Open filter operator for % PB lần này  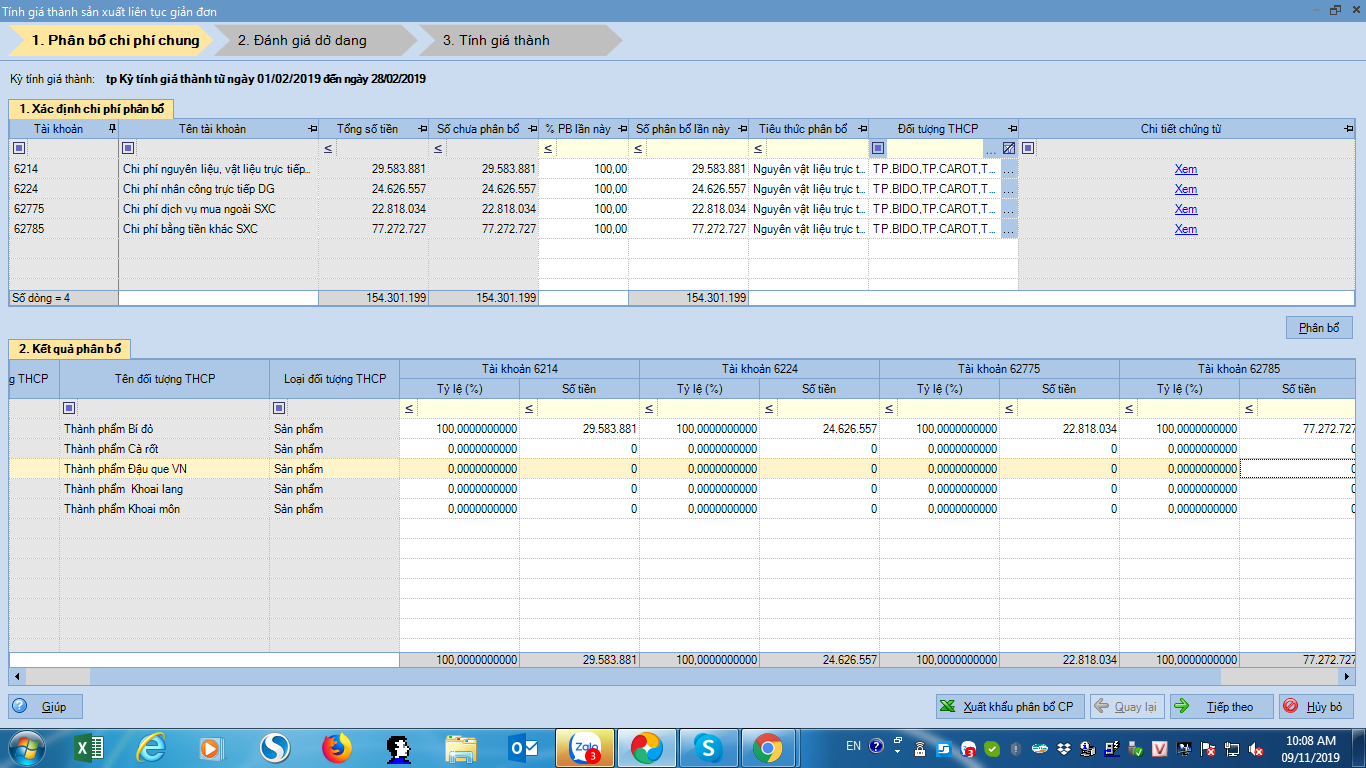[548, 149]
